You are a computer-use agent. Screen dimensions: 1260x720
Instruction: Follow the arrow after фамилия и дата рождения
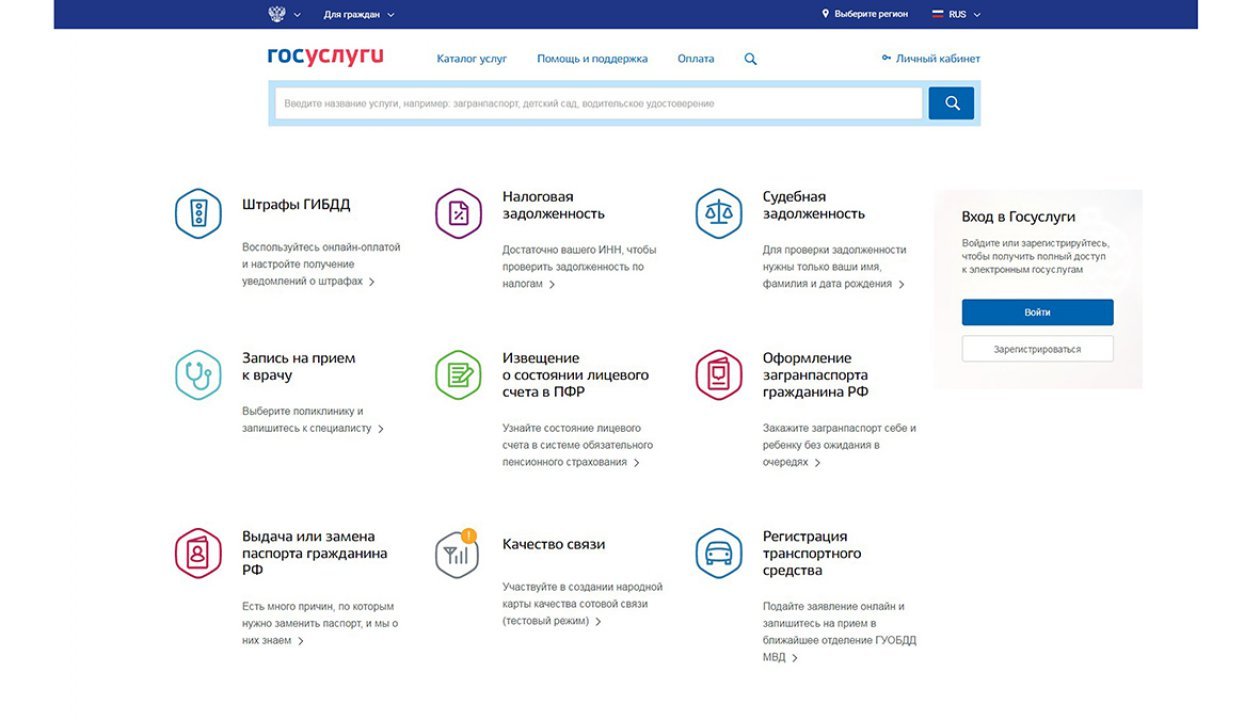pyautogui.click(x=901, y=285)
